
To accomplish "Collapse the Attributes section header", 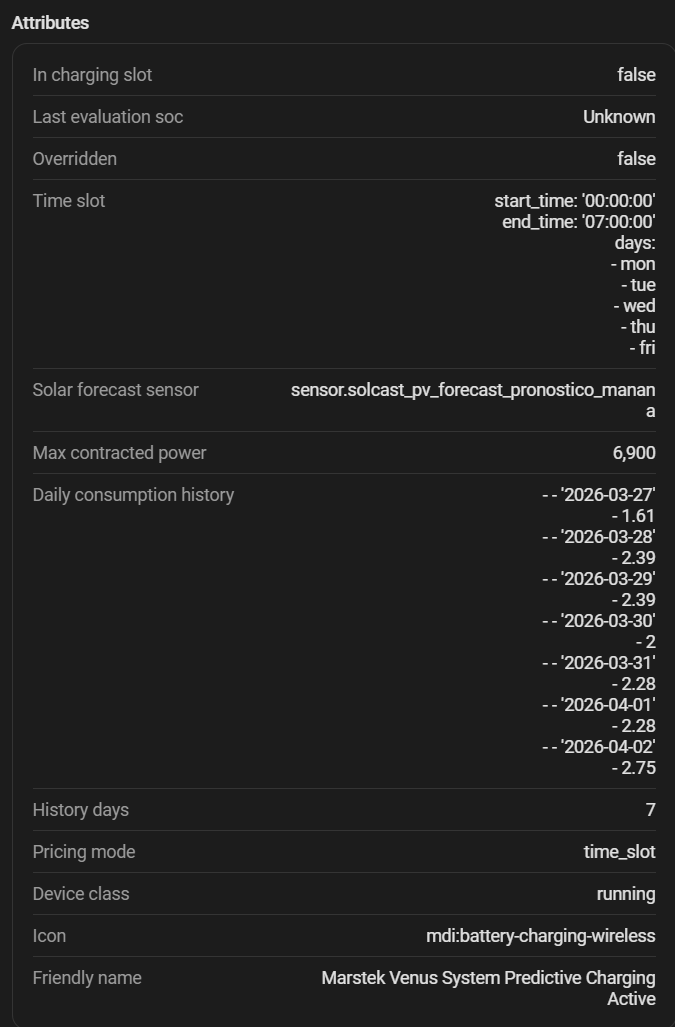I will point(48,22).
